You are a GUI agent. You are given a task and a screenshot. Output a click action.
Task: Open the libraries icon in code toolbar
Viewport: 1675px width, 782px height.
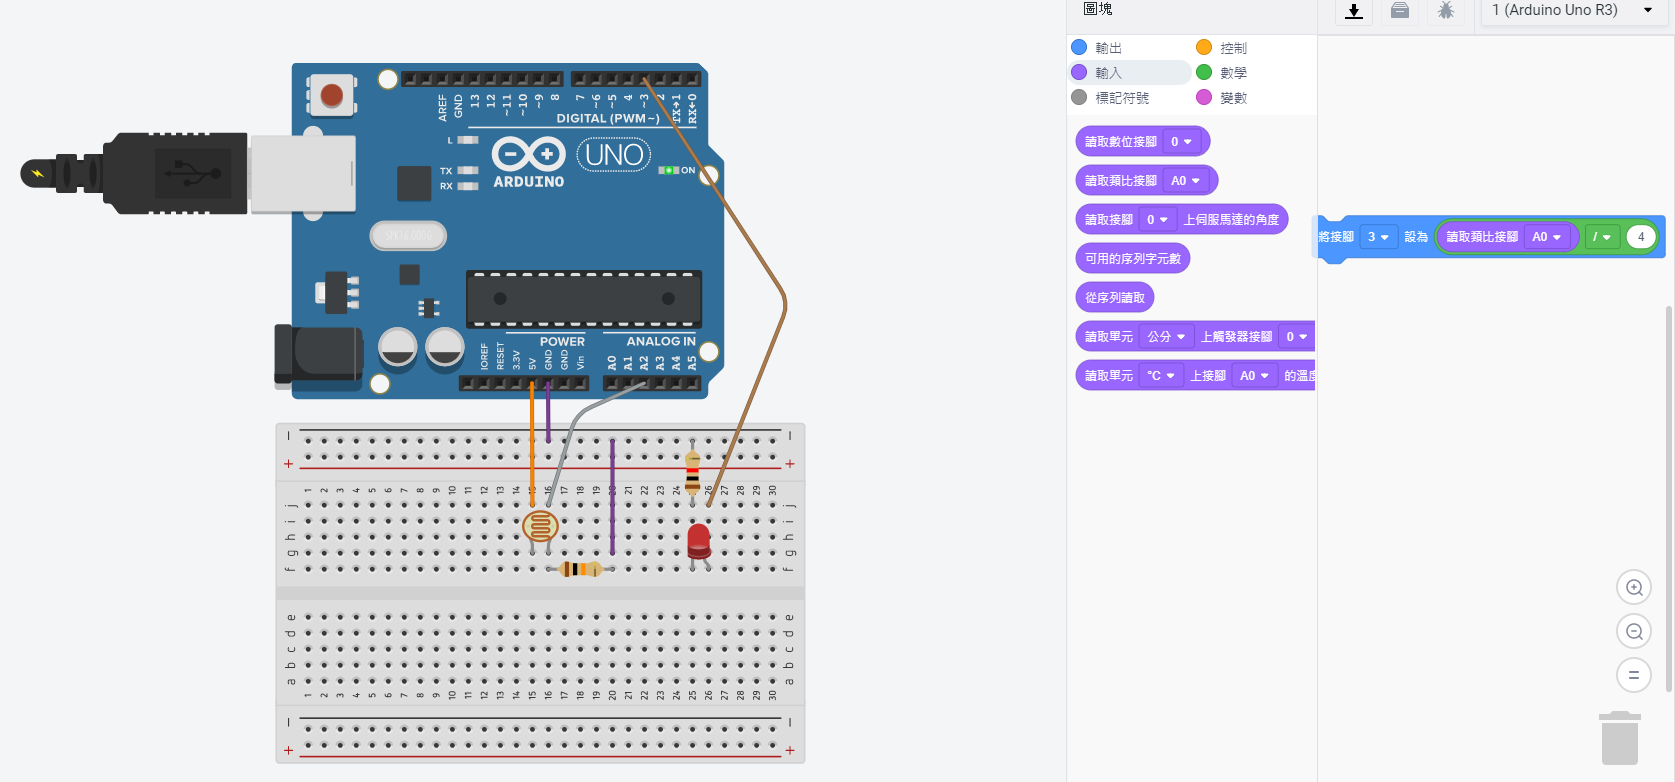(x=1400, y=11)
